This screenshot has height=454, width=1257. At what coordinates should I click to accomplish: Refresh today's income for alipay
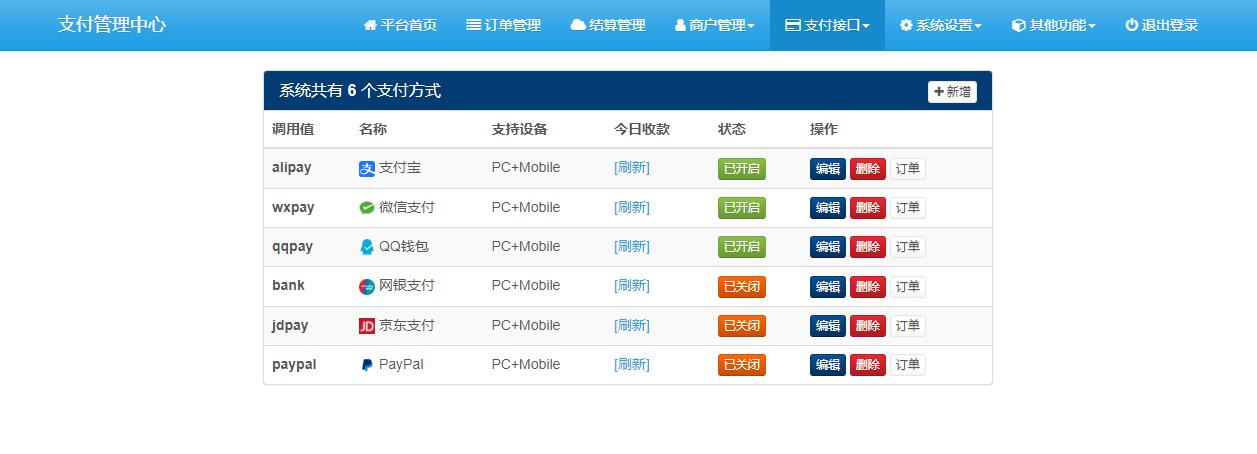(632, 168)
